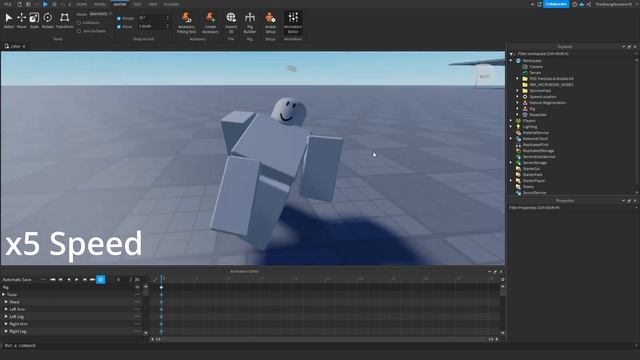Open the animation options ellipsis menu

[x=43, y=280]
